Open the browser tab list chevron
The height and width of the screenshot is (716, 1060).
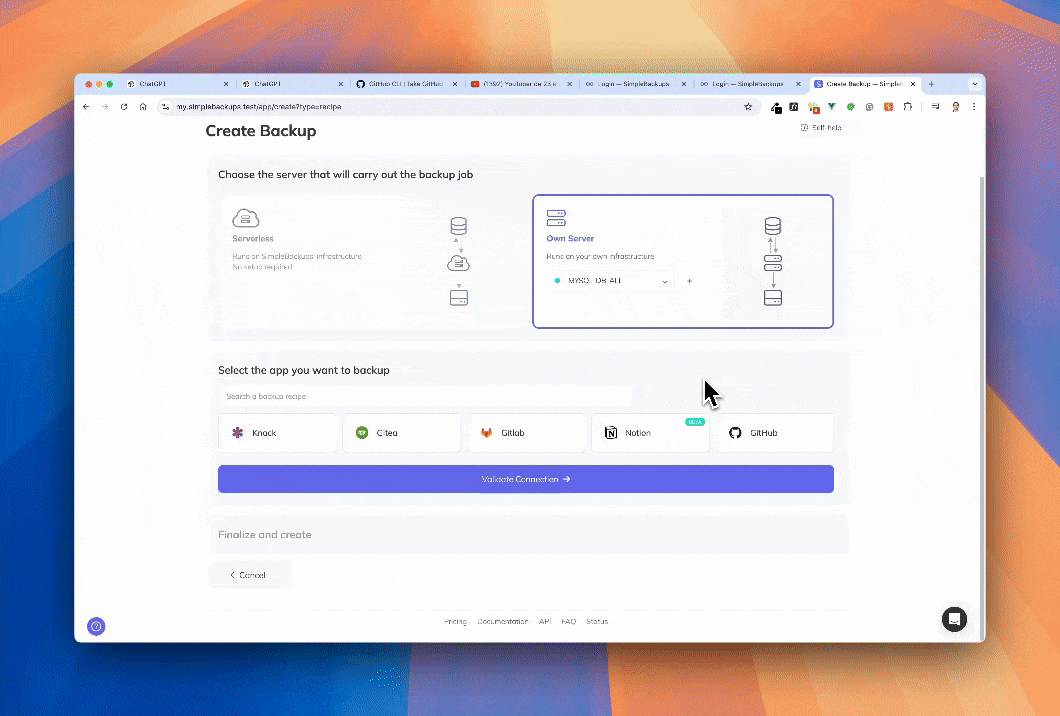[975, 84]
